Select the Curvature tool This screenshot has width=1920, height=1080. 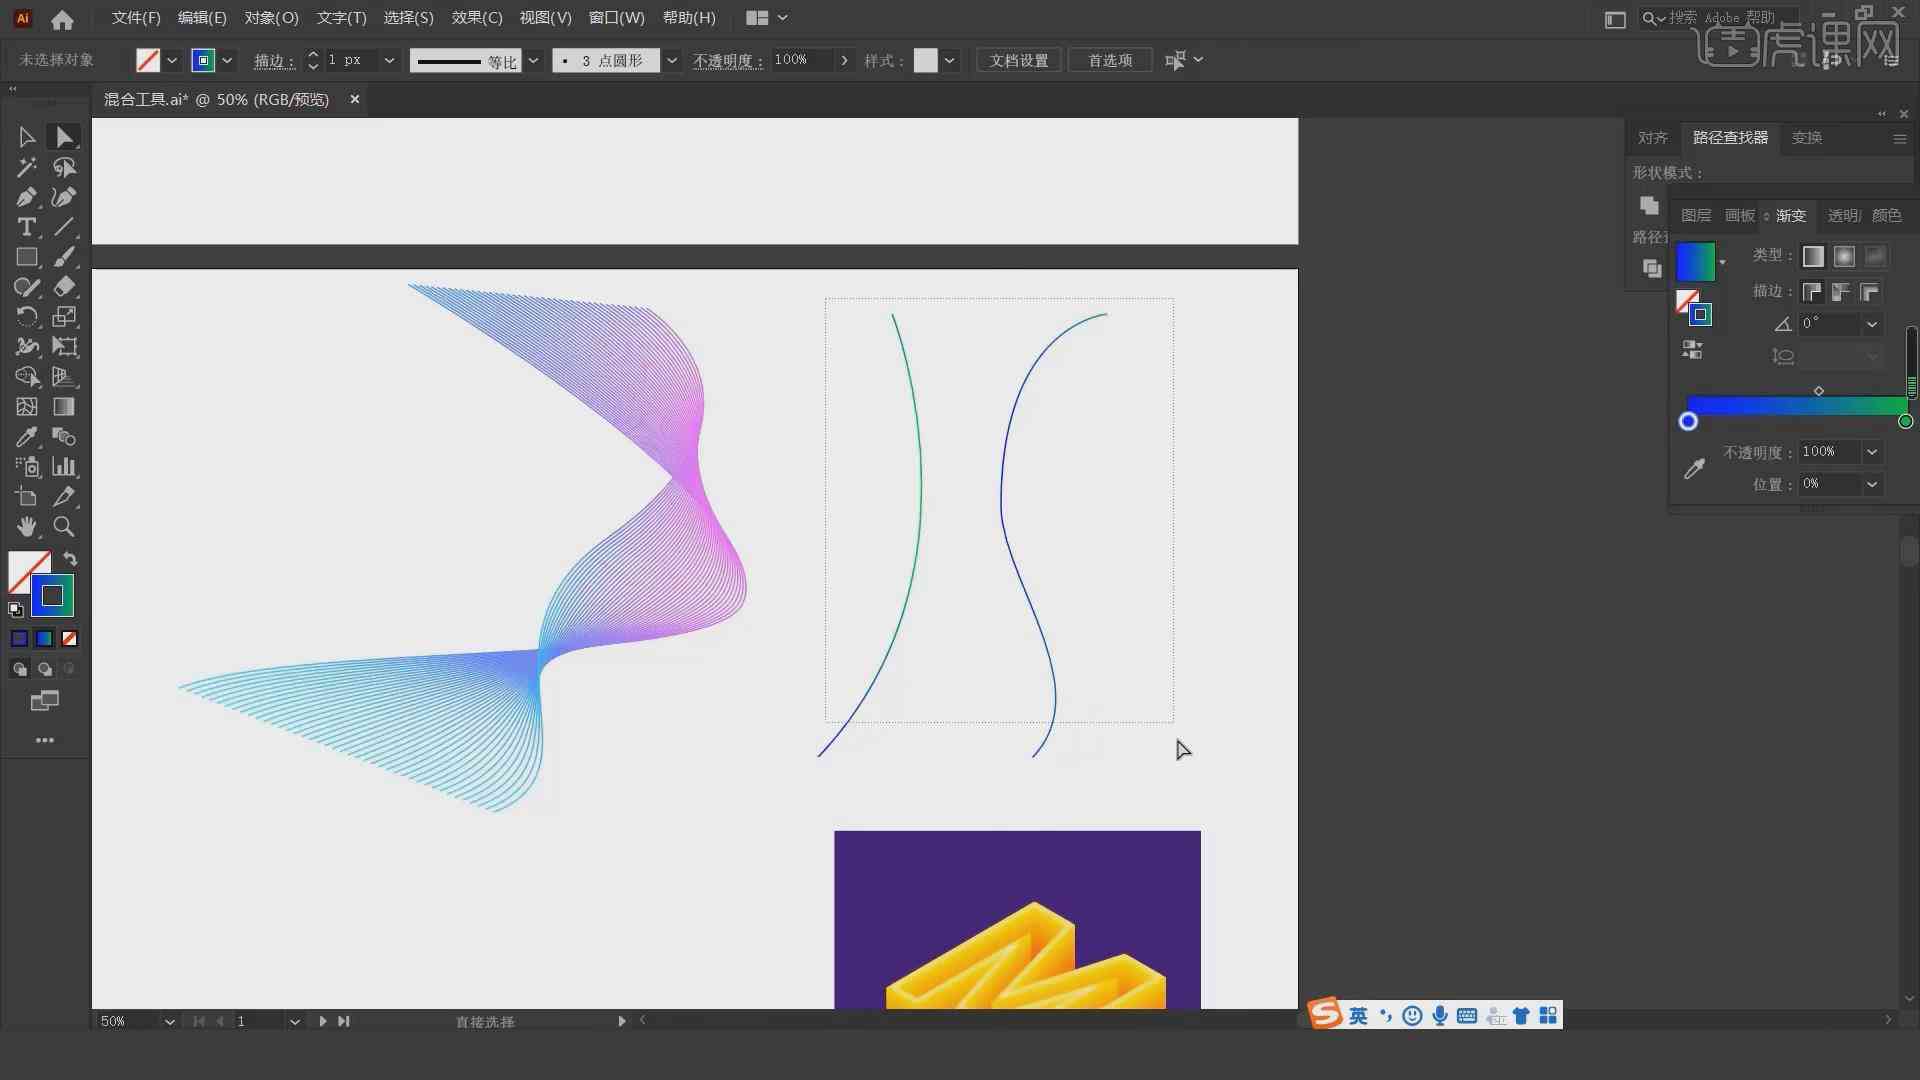[x=64, y=197]
